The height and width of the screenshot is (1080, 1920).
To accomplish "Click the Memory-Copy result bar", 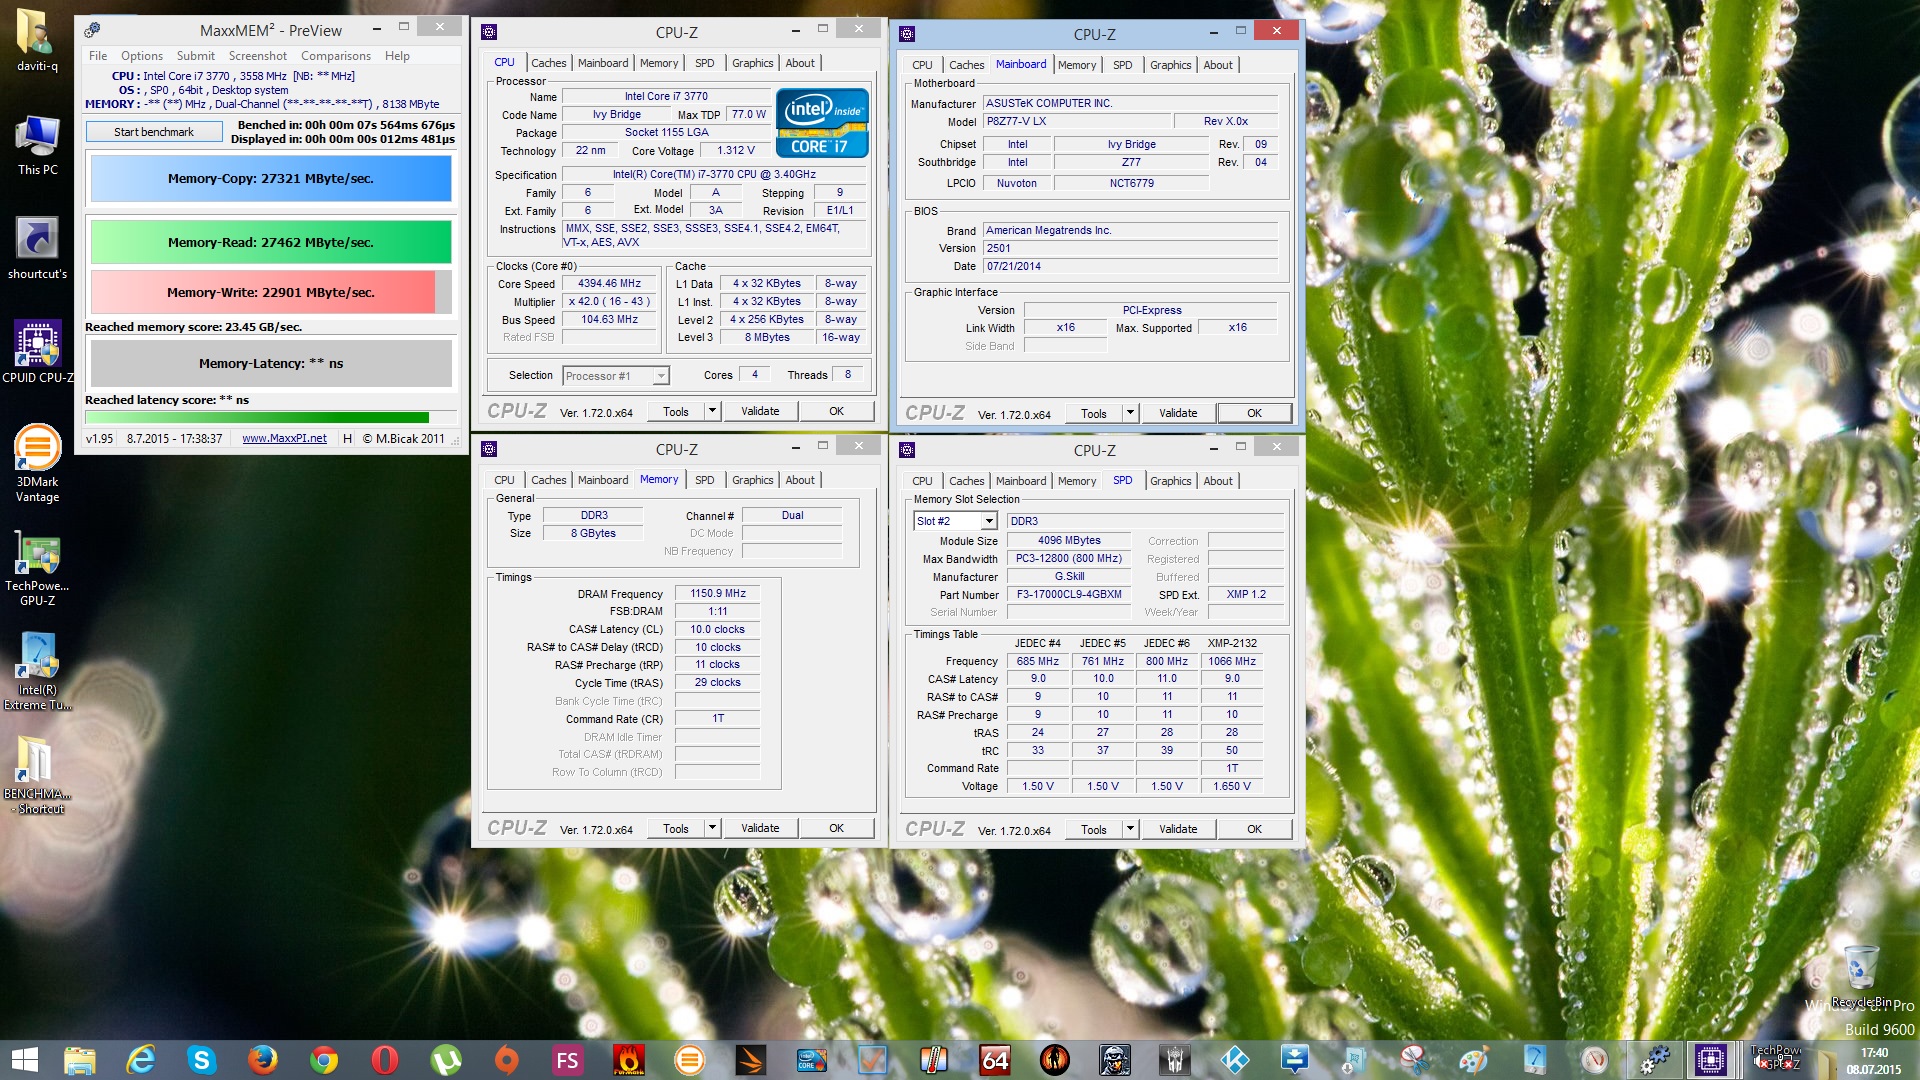I will [271, 179].
